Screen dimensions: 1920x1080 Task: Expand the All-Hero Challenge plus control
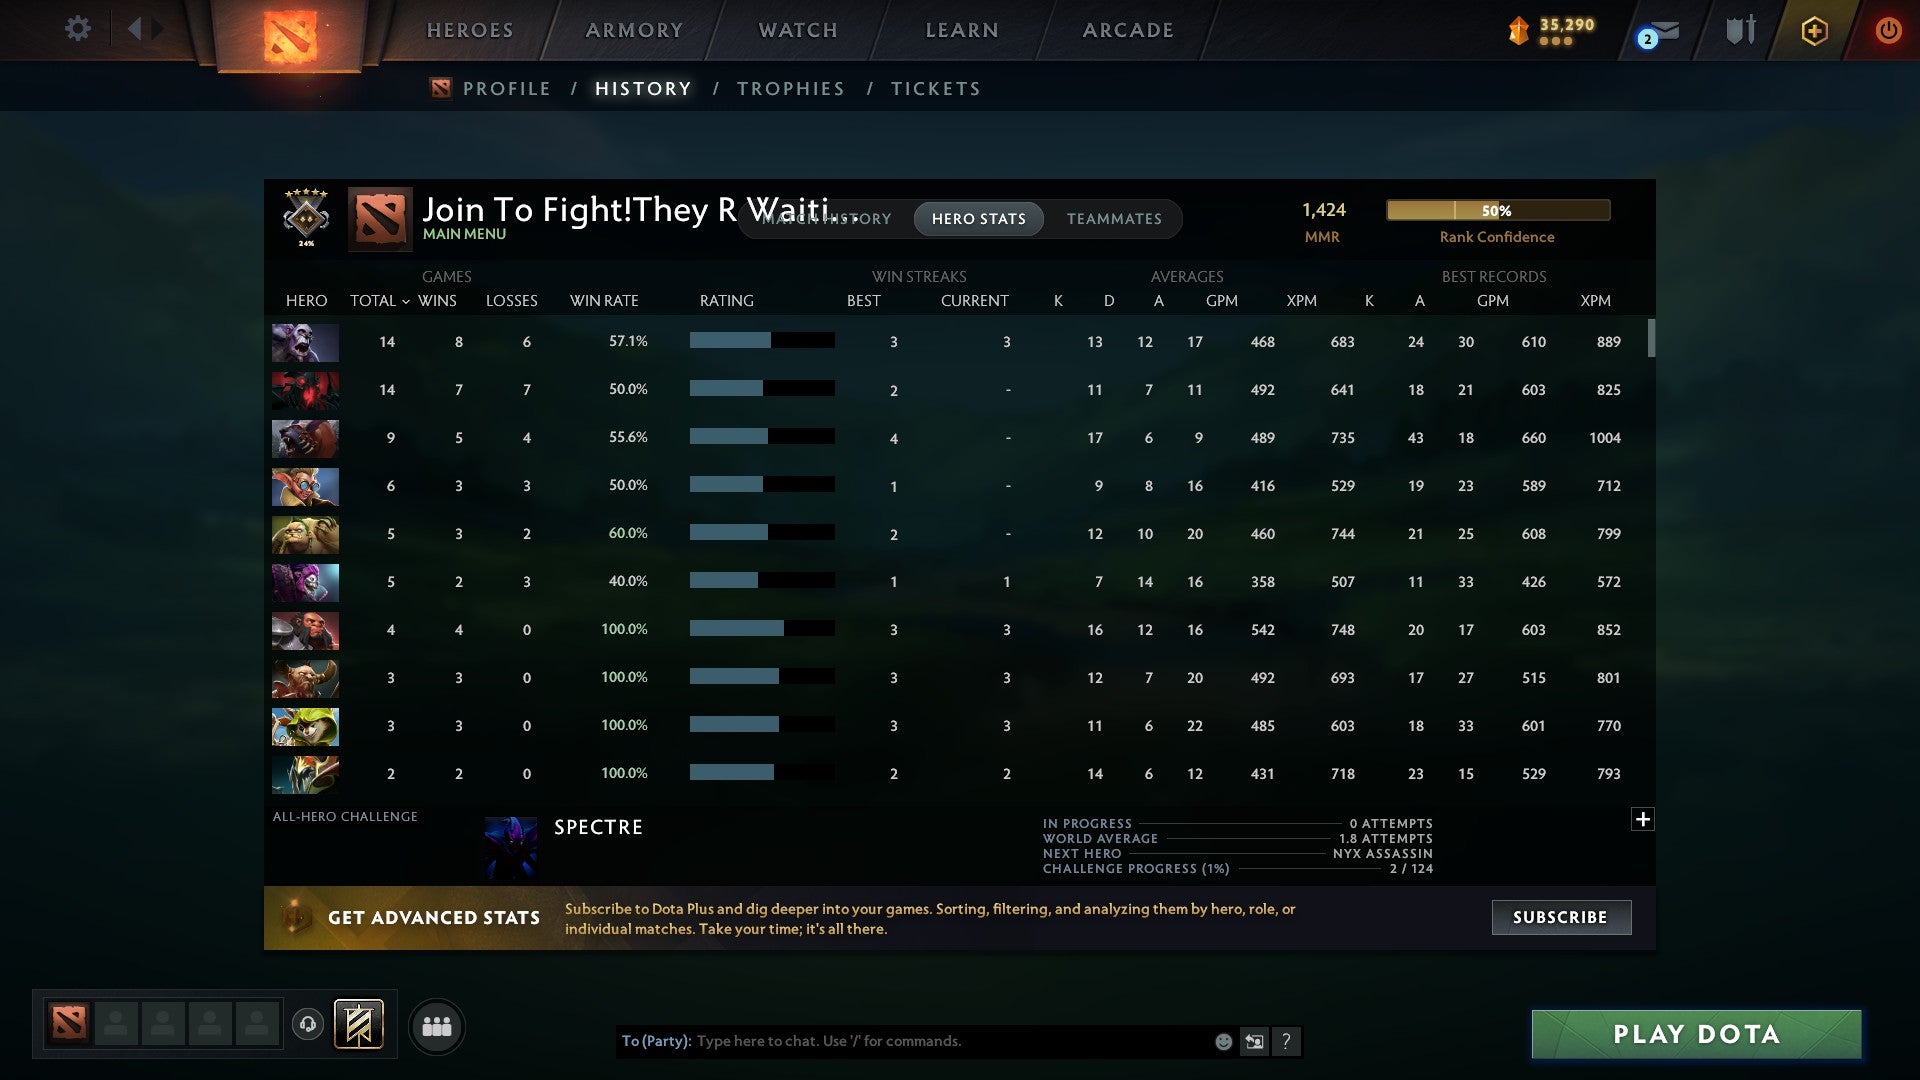click(1643, 819)
